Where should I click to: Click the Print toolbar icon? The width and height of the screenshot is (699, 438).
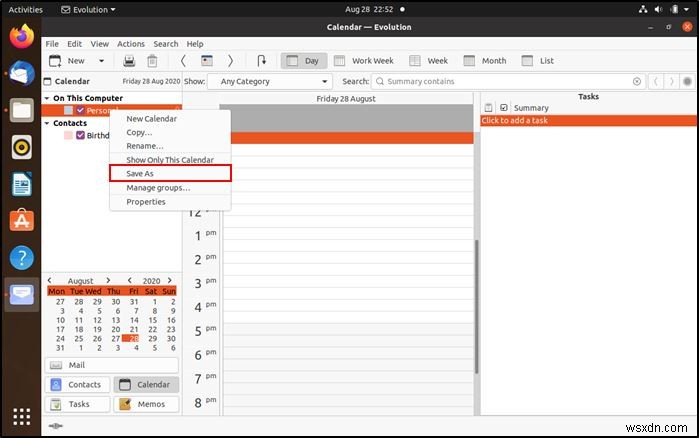coord(129,61)
